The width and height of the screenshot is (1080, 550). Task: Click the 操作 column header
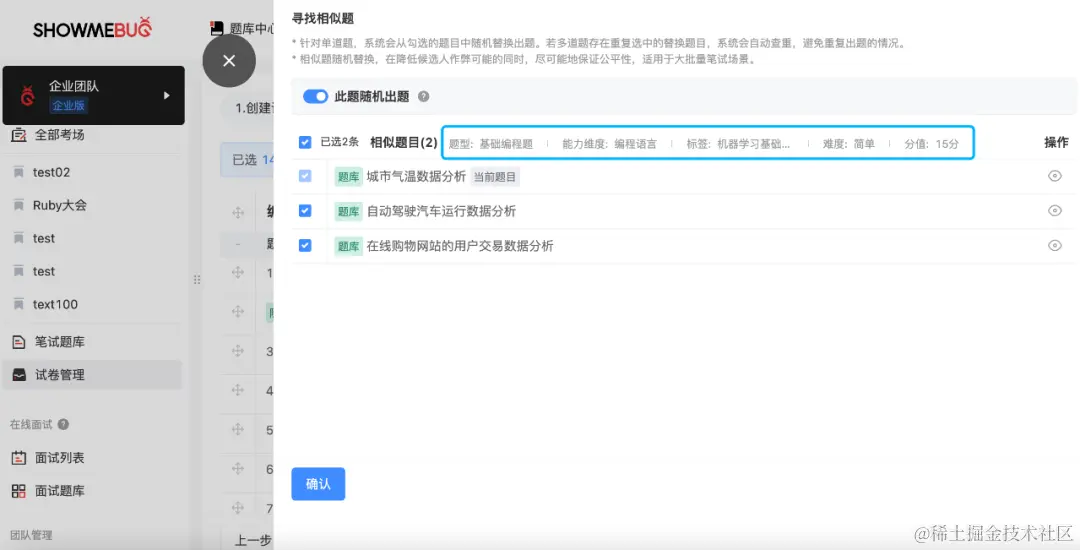(x=1056, y=142)
